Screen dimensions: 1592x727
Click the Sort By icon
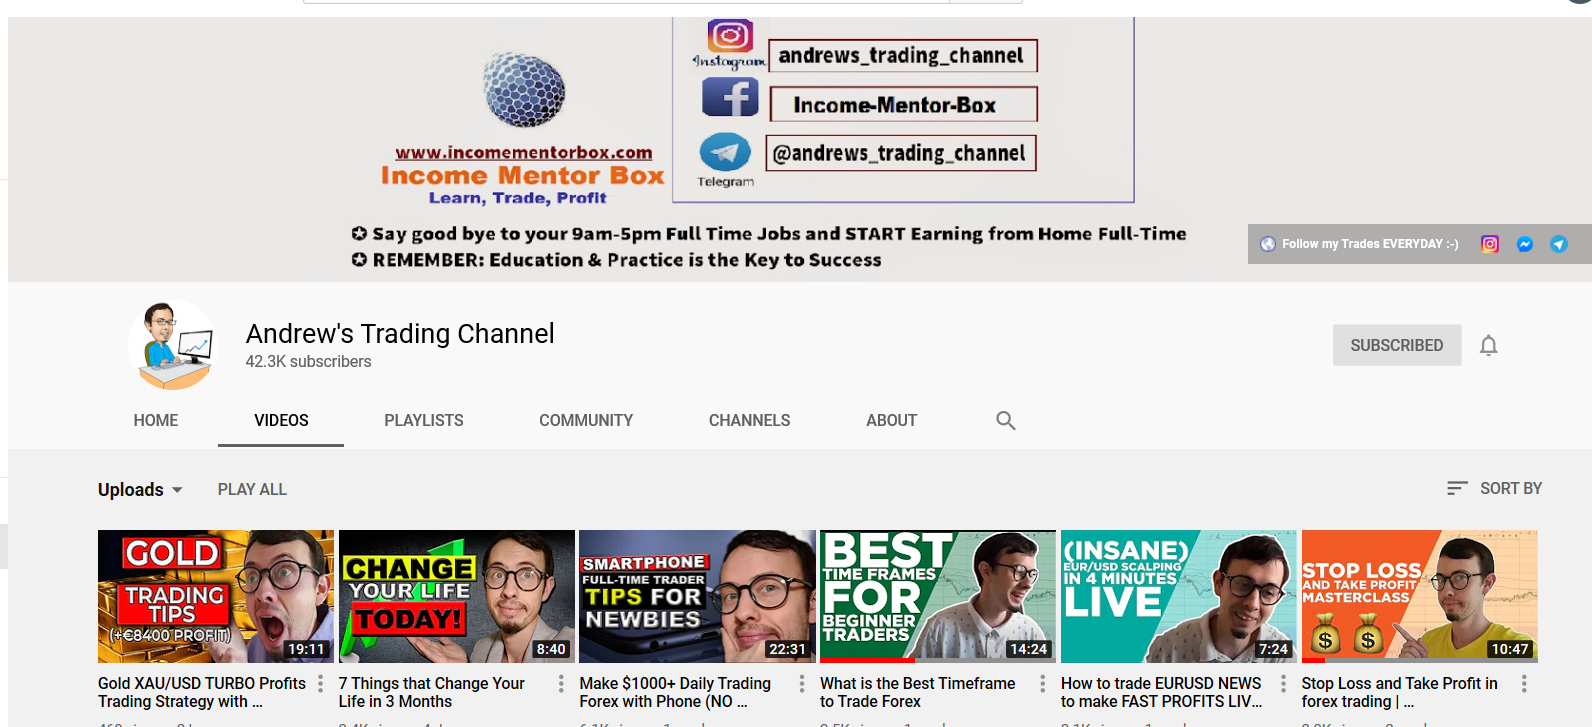pos(1457,488)
